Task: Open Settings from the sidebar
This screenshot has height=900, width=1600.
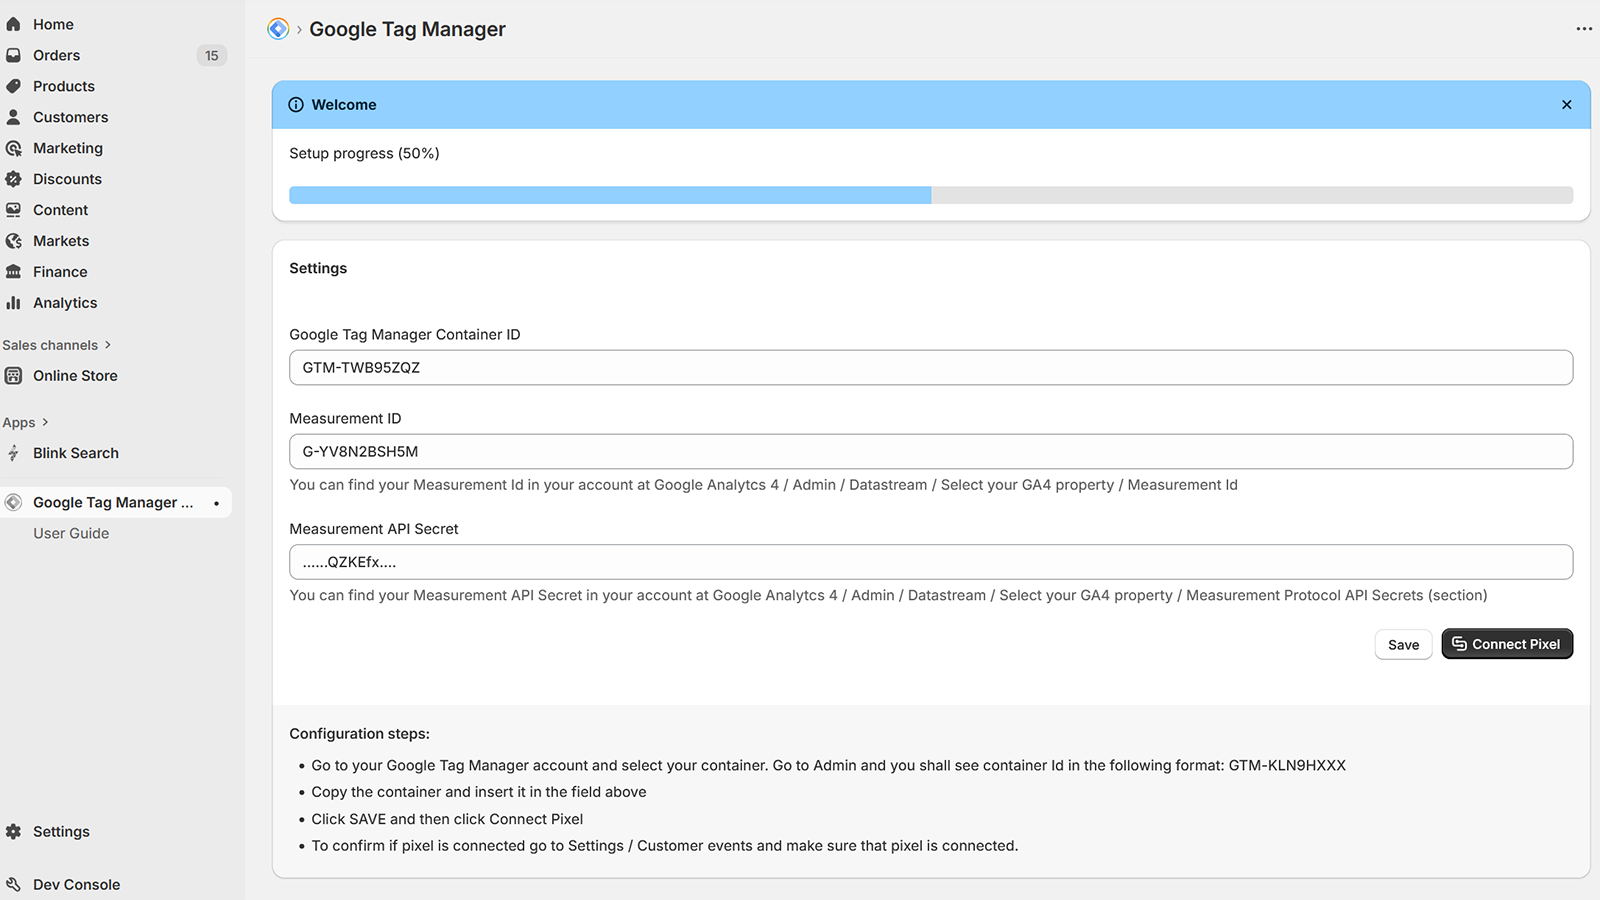Action: click(61, 831)
